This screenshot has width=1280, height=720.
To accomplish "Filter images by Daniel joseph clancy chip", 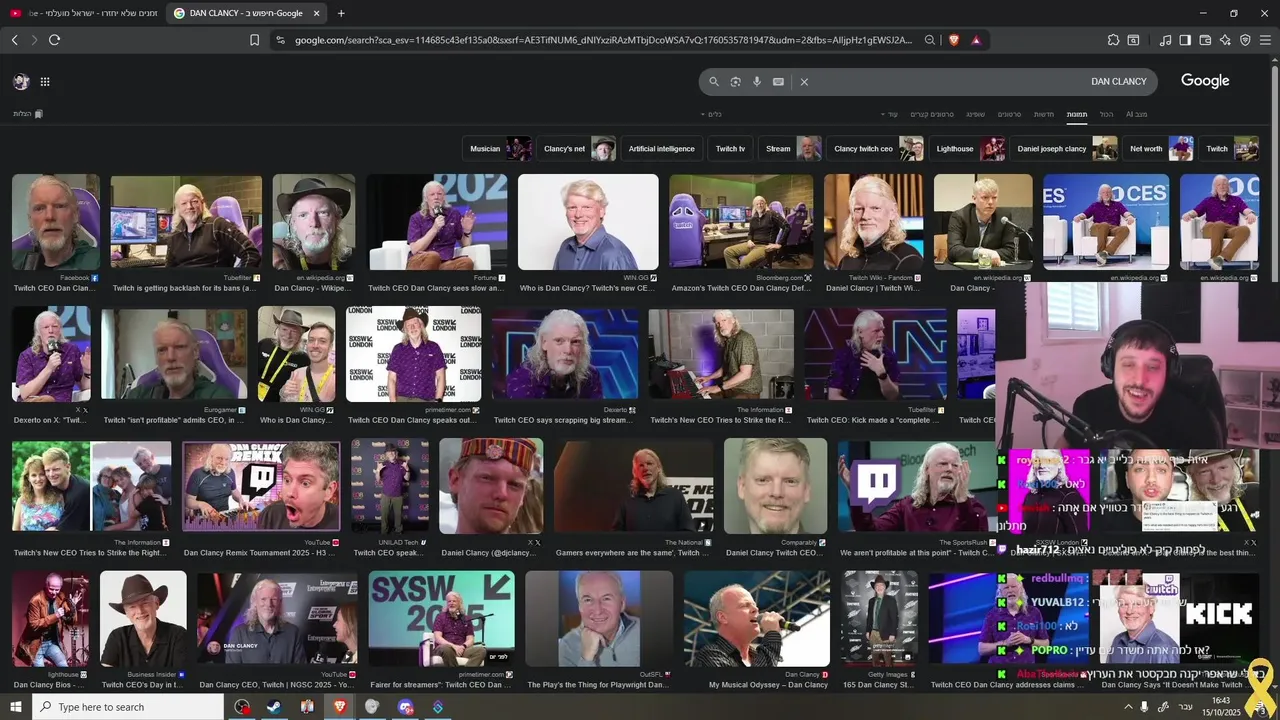I will pos(1065,149).
